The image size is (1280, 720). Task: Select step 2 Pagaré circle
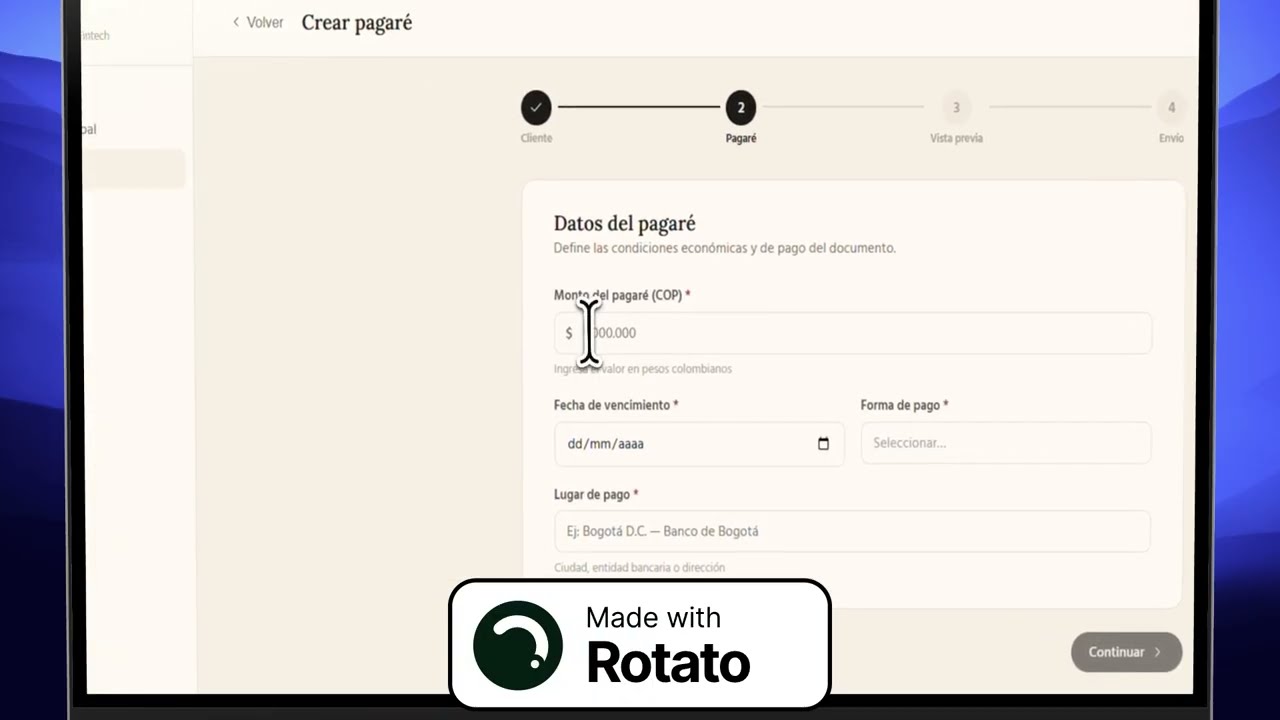pyautogui.click(x=741, y=107)
